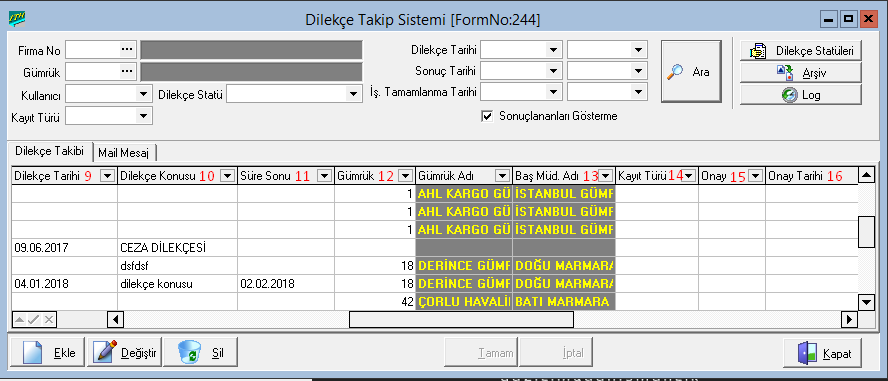Switch to the Mail Mesaj tab
Viewport: 888px width, 381px height.
pos(123,153)
